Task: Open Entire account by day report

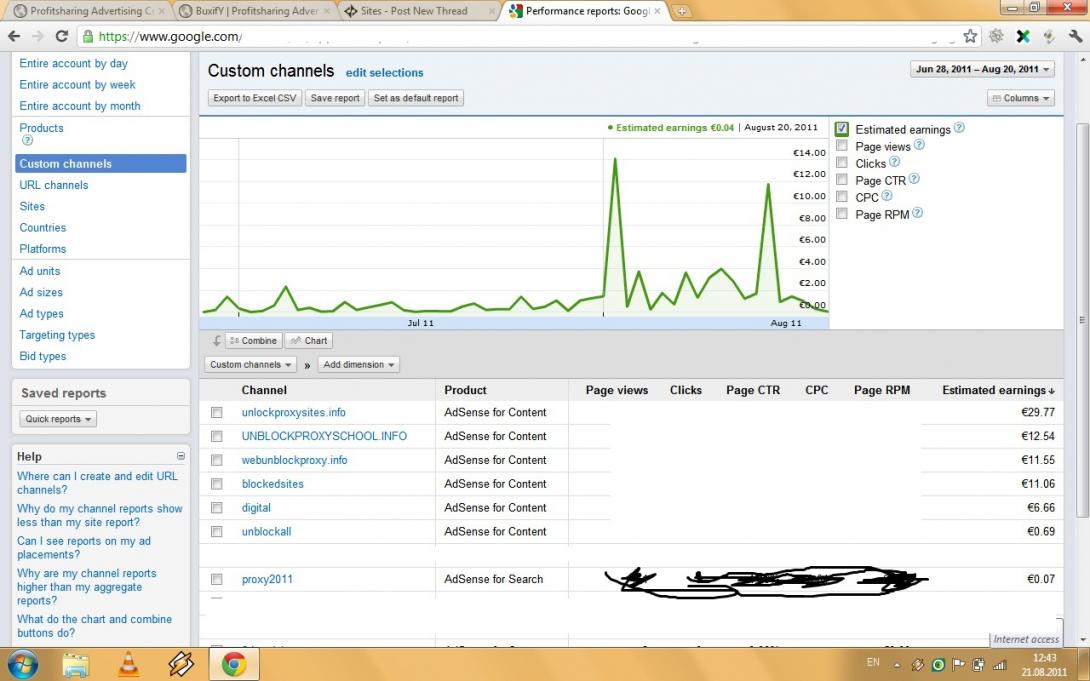Action: (74, 63)
